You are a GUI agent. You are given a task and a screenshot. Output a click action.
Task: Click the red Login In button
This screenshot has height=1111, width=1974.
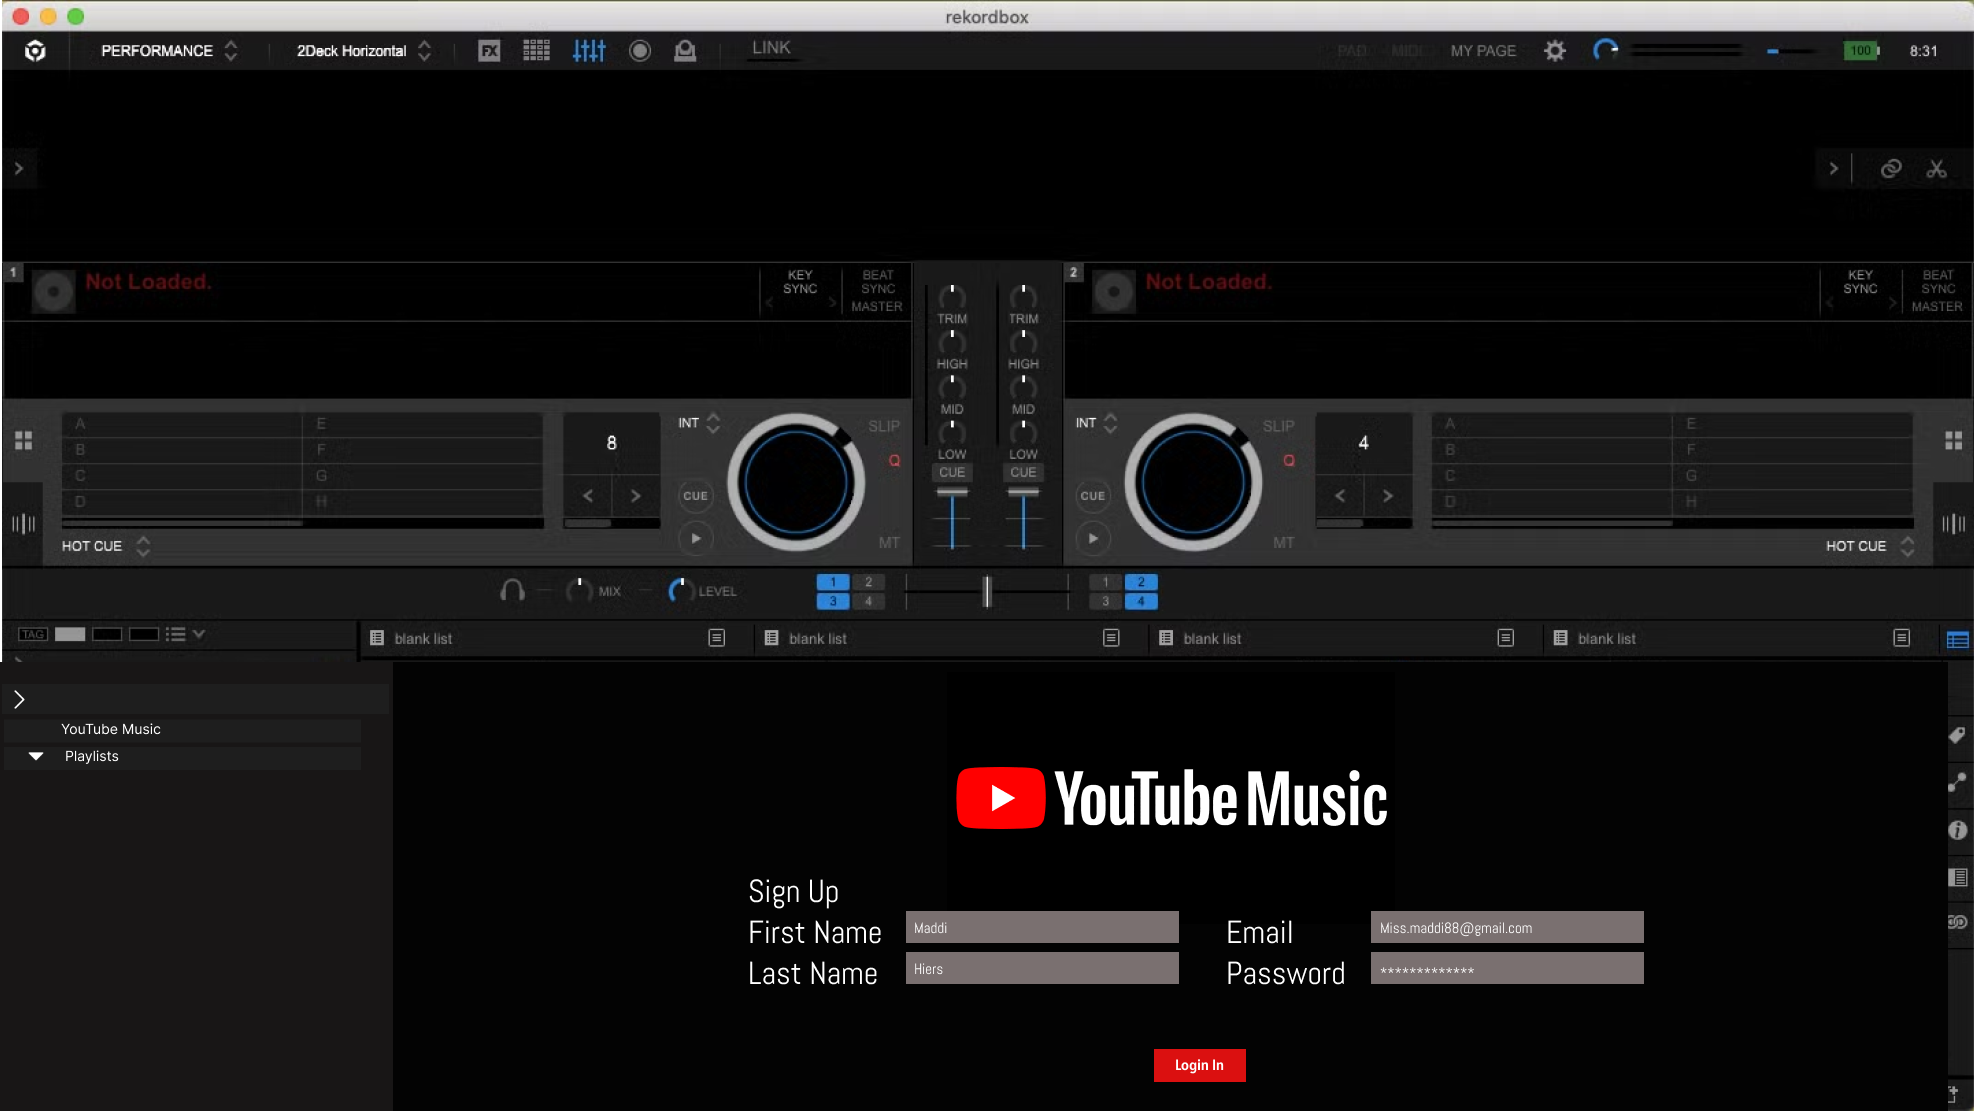[1199, 1065]
